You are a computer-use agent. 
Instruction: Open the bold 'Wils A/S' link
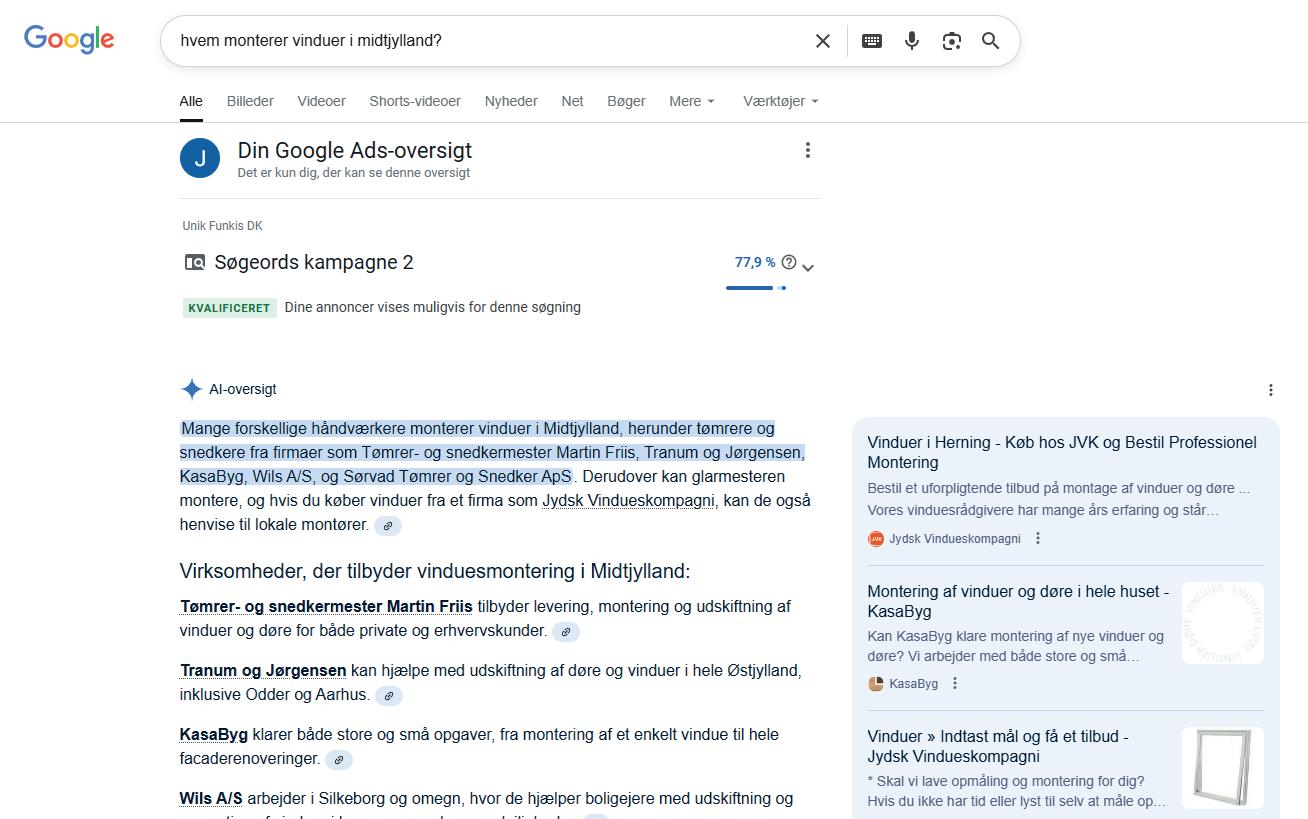211,799
